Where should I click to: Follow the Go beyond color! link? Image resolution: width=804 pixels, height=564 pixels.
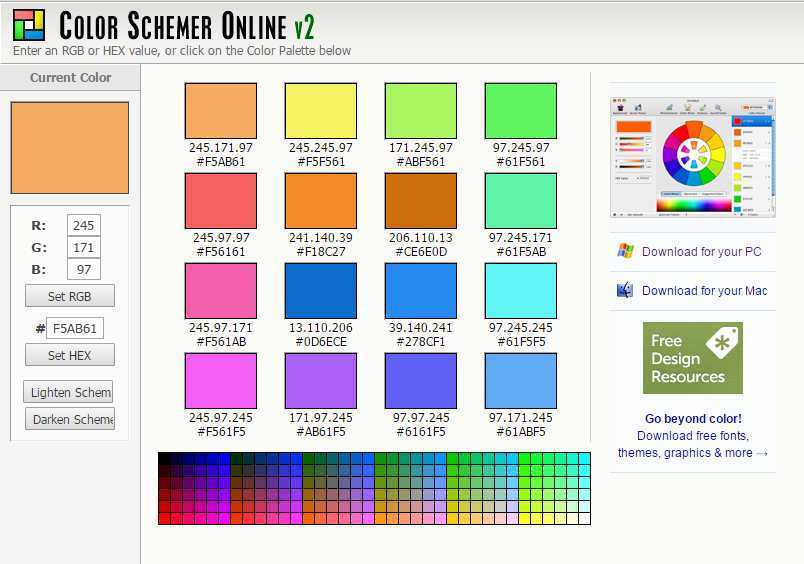pos(693,418)
